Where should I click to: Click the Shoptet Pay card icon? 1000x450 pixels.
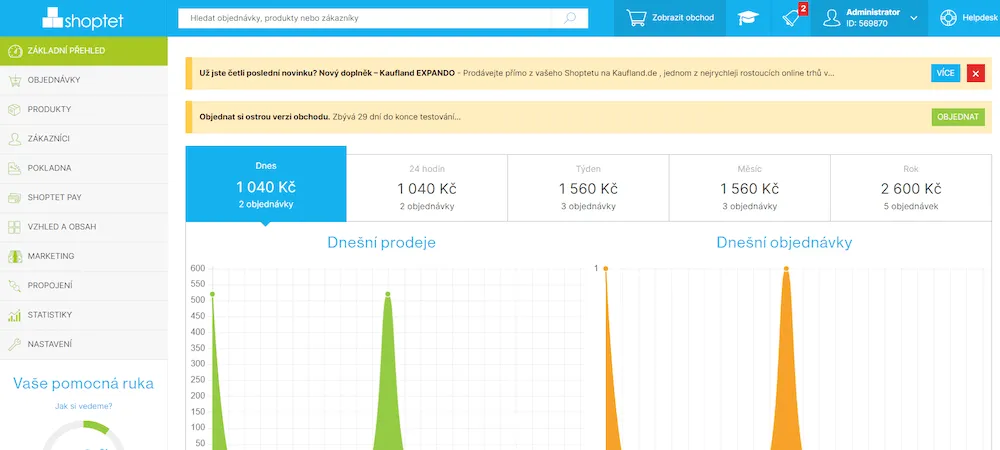point(15,198)
